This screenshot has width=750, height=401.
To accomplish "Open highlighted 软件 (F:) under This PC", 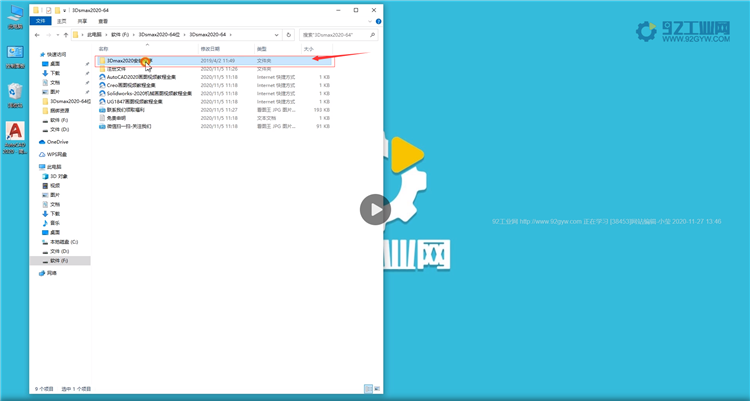I will [x=59, y=261].
